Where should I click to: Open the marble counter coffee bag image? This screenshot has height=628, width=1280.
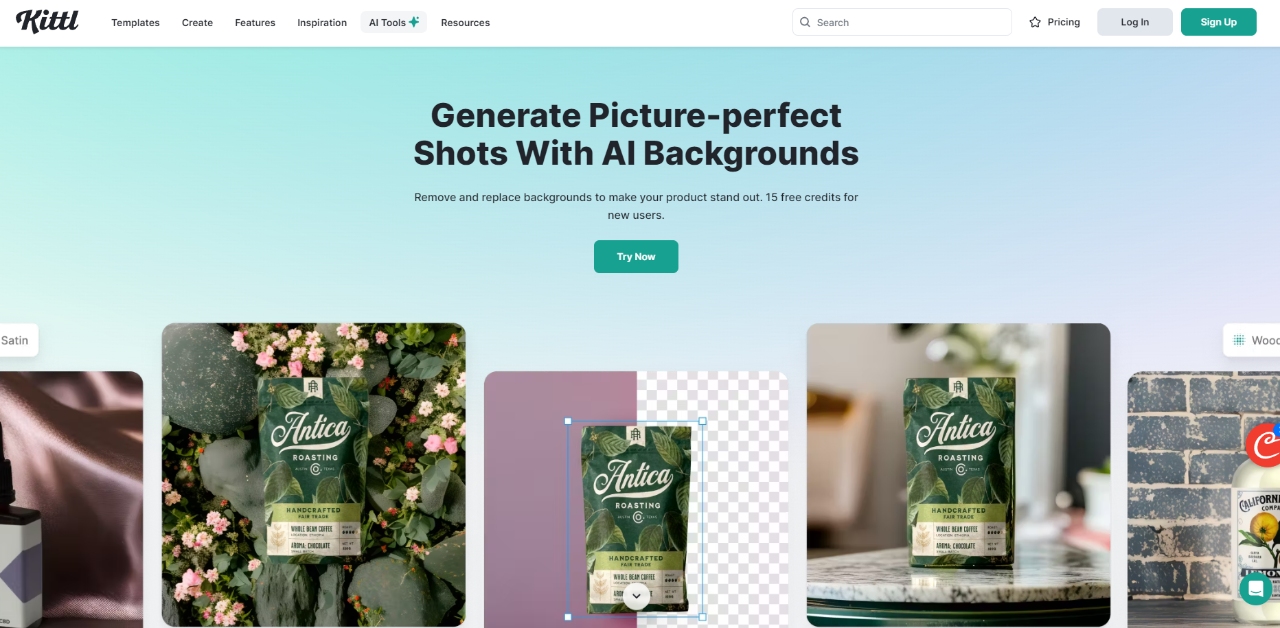click(x=958, y=474)
